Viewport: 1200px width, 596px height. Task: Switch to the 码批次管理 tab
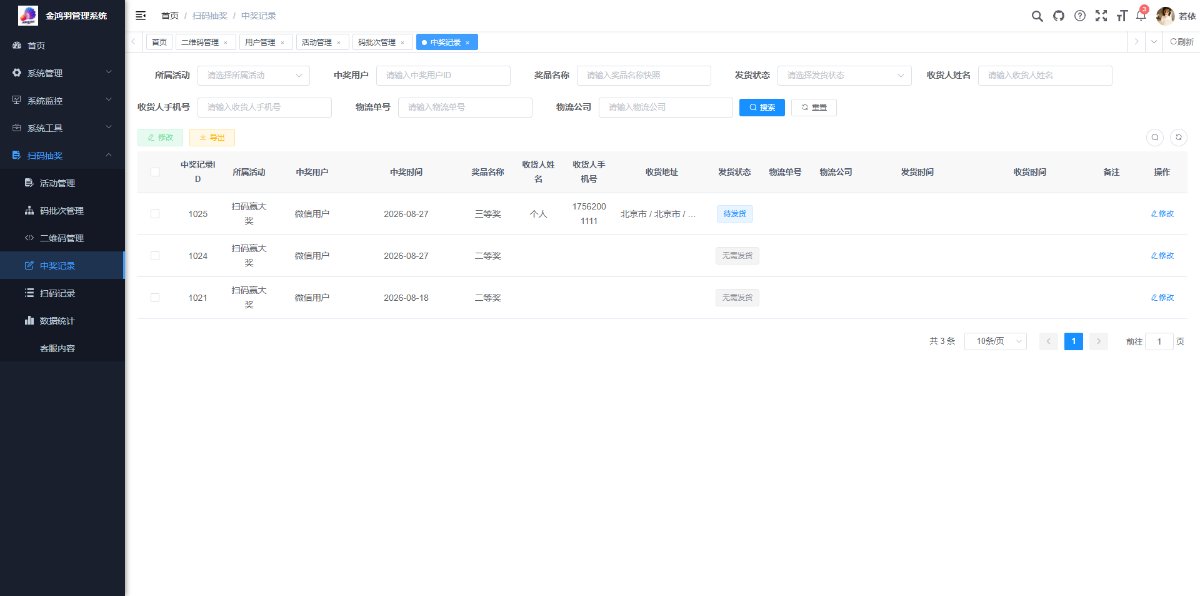(x=376, y=42)
